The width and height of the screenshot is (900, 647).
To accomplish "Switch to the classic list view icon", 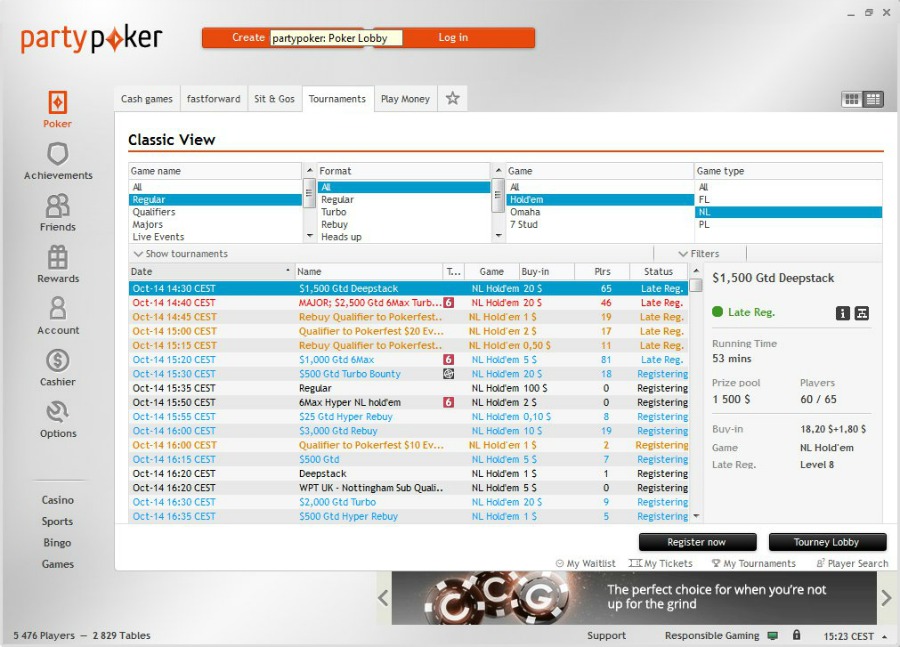I will [873, 99].
